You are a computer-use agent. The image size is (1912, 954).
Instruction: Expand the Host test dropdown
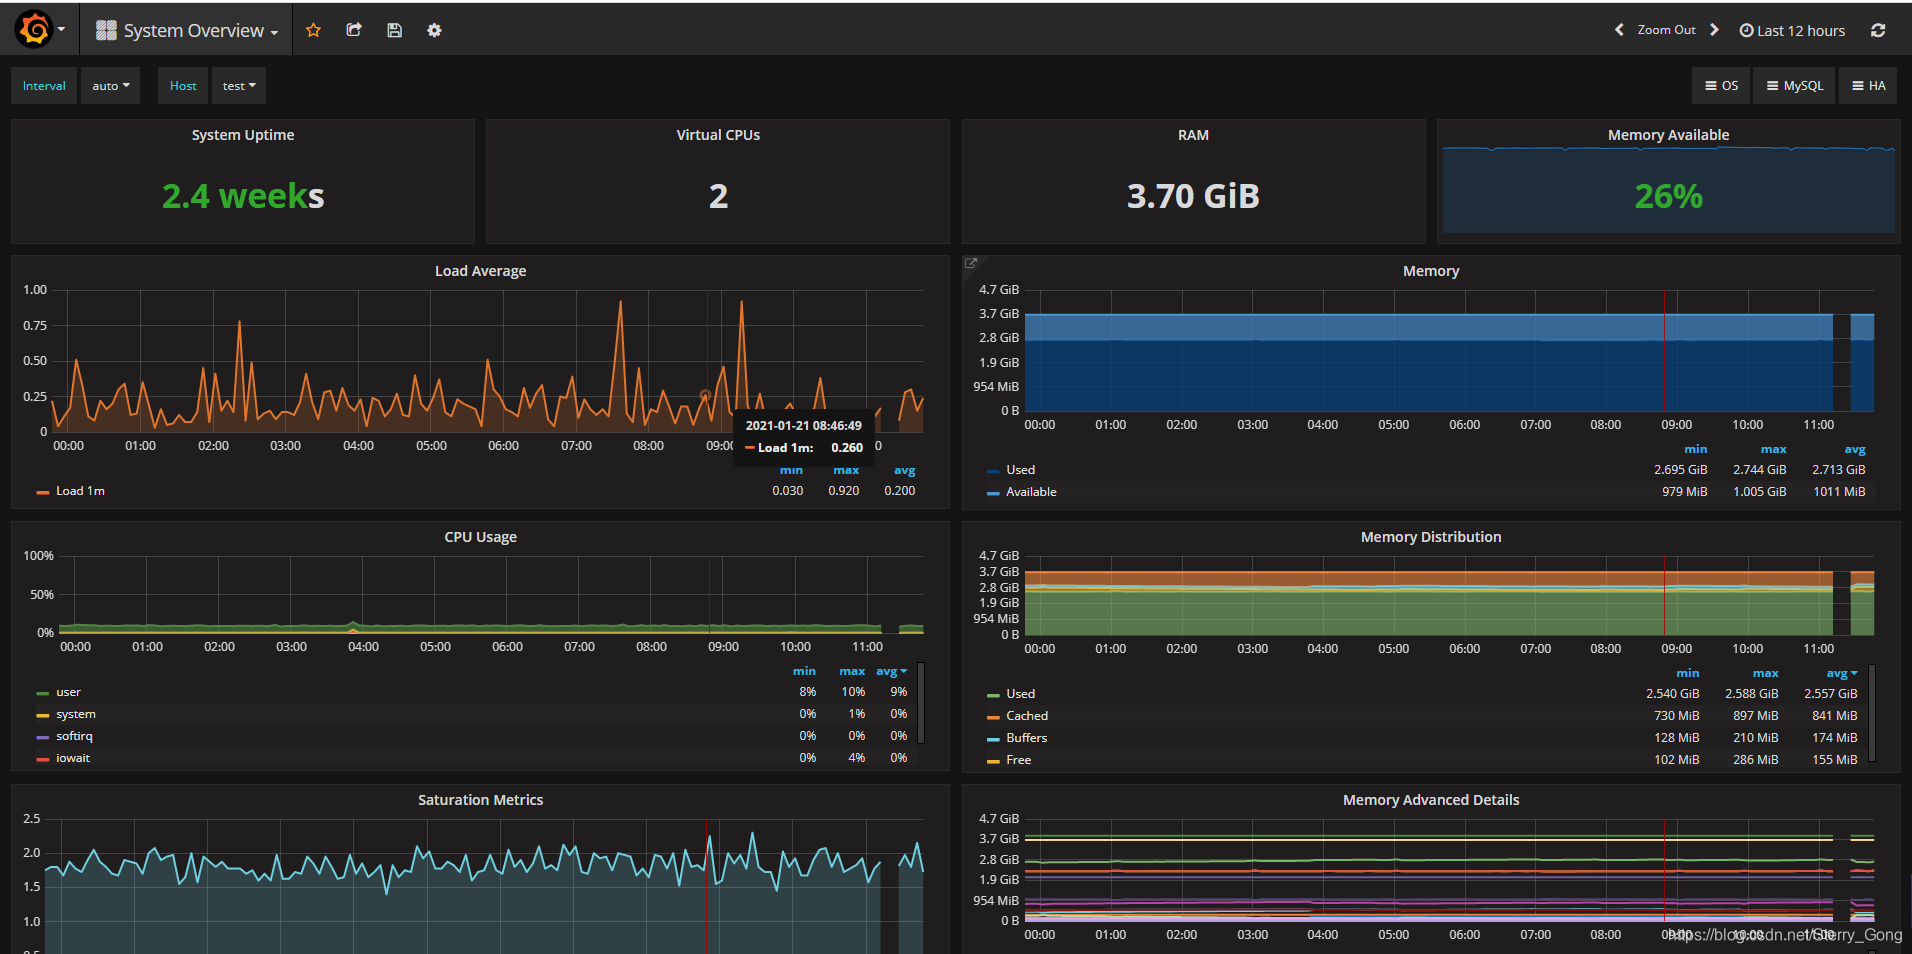[x=239, y=86]
